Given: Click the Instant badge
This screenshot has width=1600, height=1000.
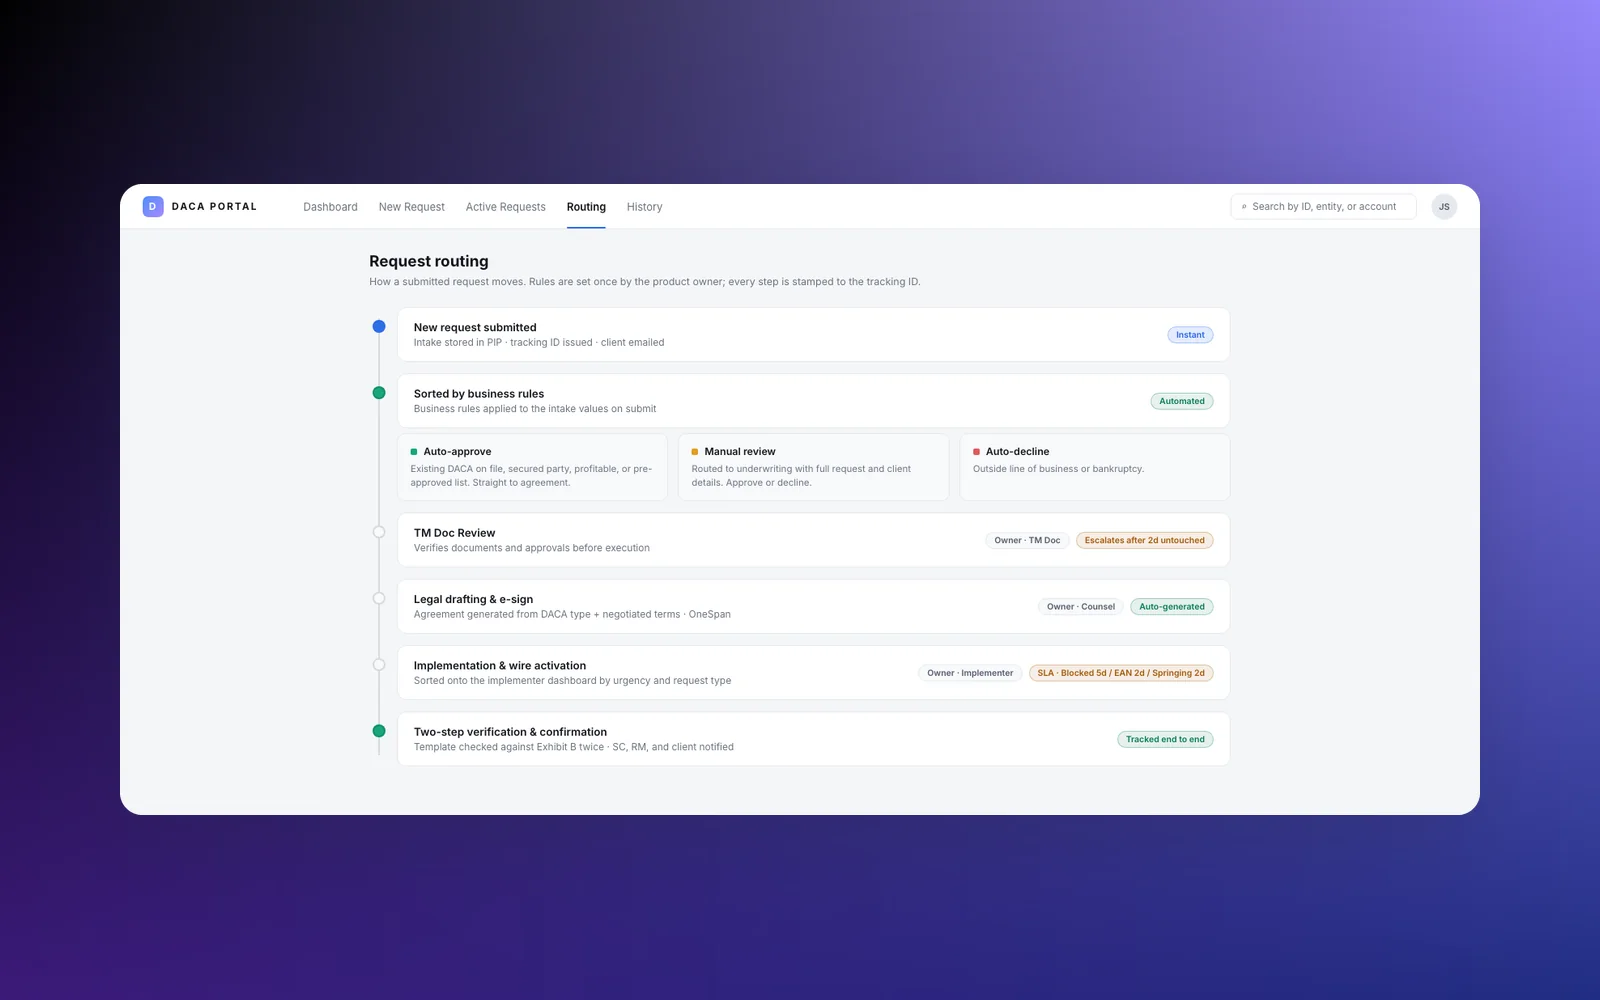Looking at the screenshot, I should (x=1190, y=335).
